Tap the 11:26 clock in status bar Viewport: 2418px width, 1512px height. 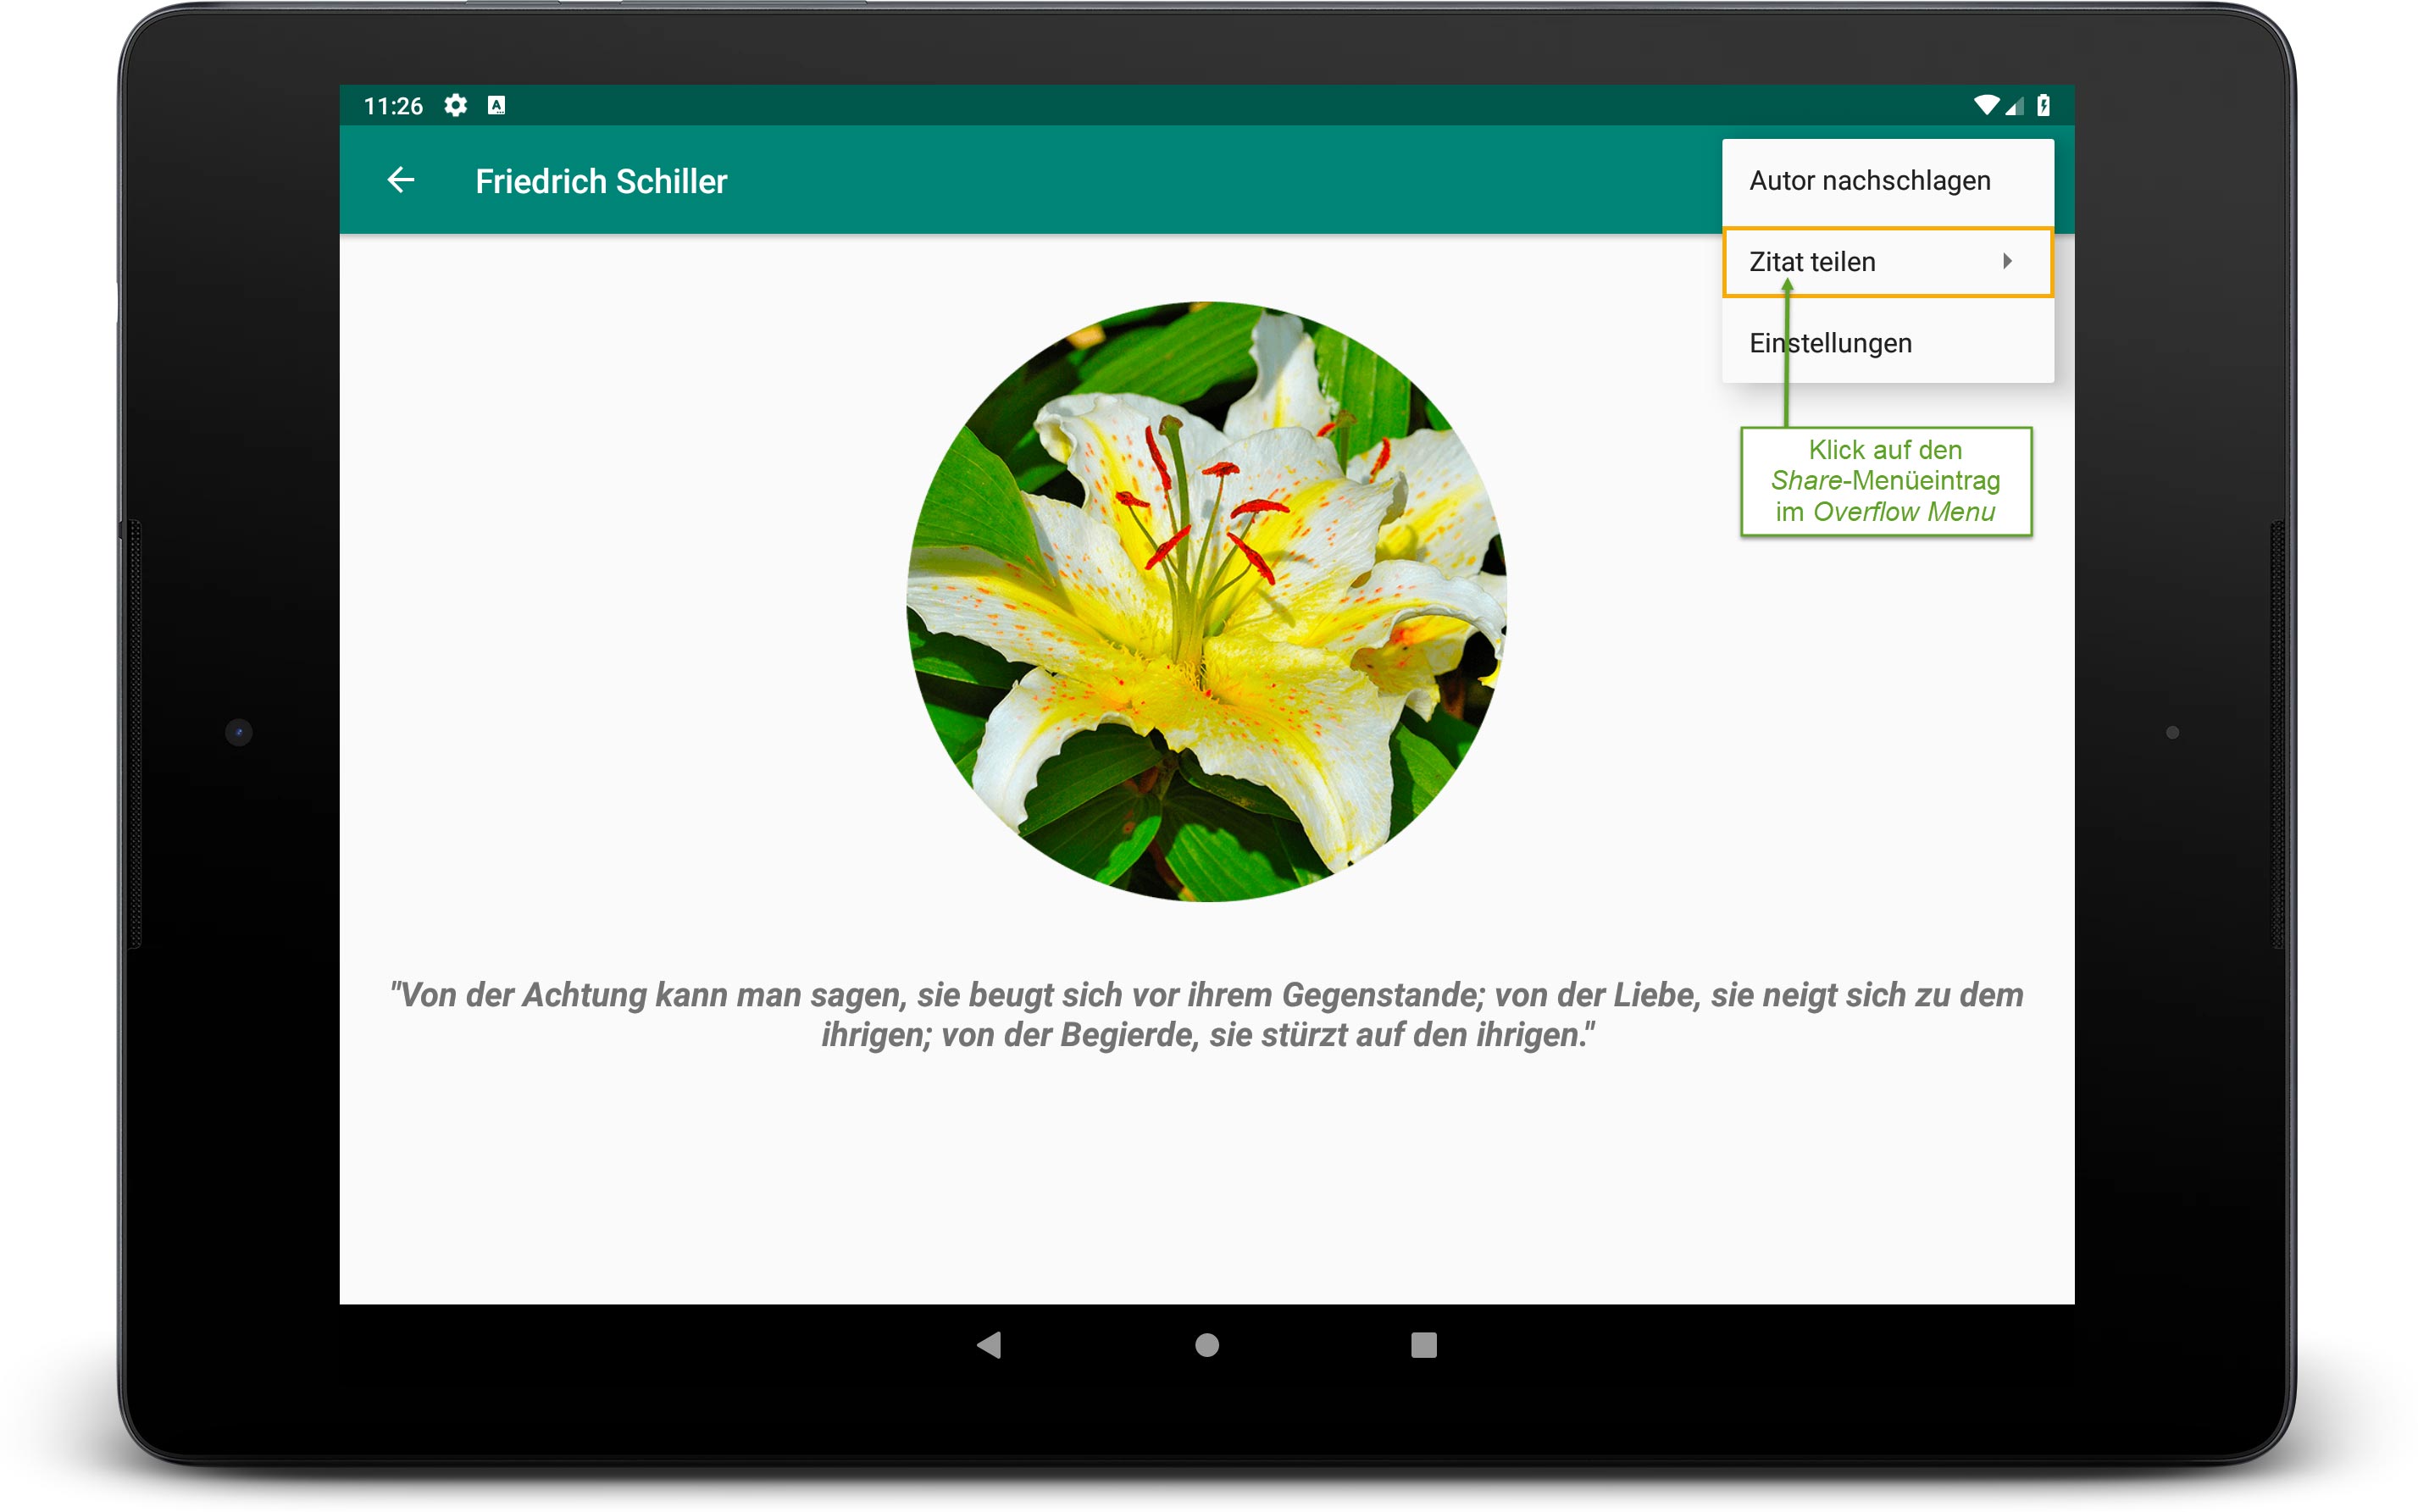(393, 106)
